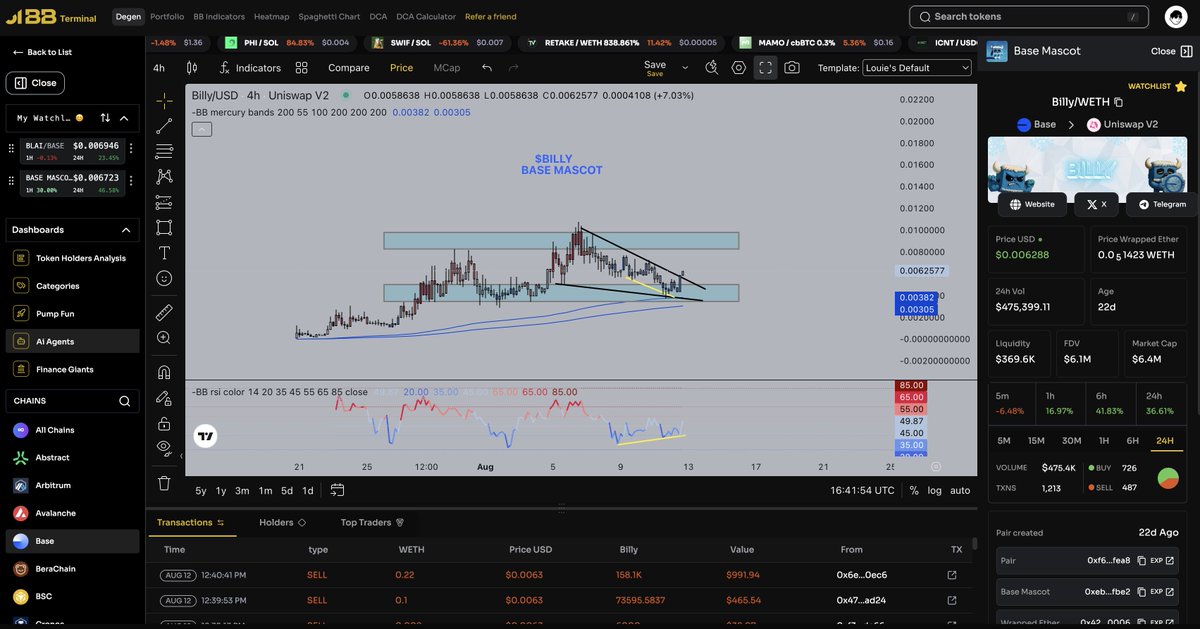Sort the watchlist with arrows icon

click(x=105, y=118)
